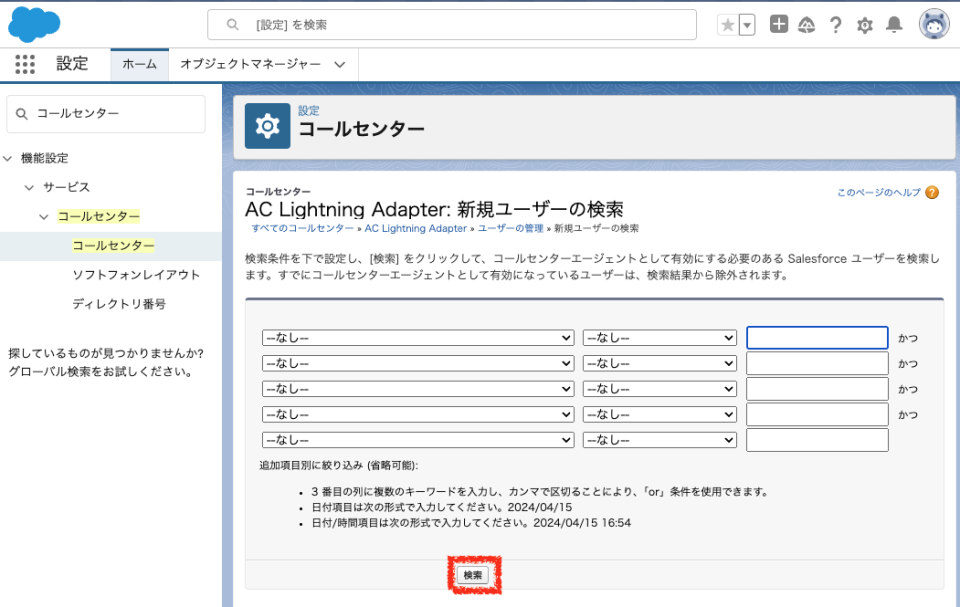The width and height of the screenshot is (960, 607).
Task: Collapse the コールセンター parent tree node
Action: pos(43,217)
